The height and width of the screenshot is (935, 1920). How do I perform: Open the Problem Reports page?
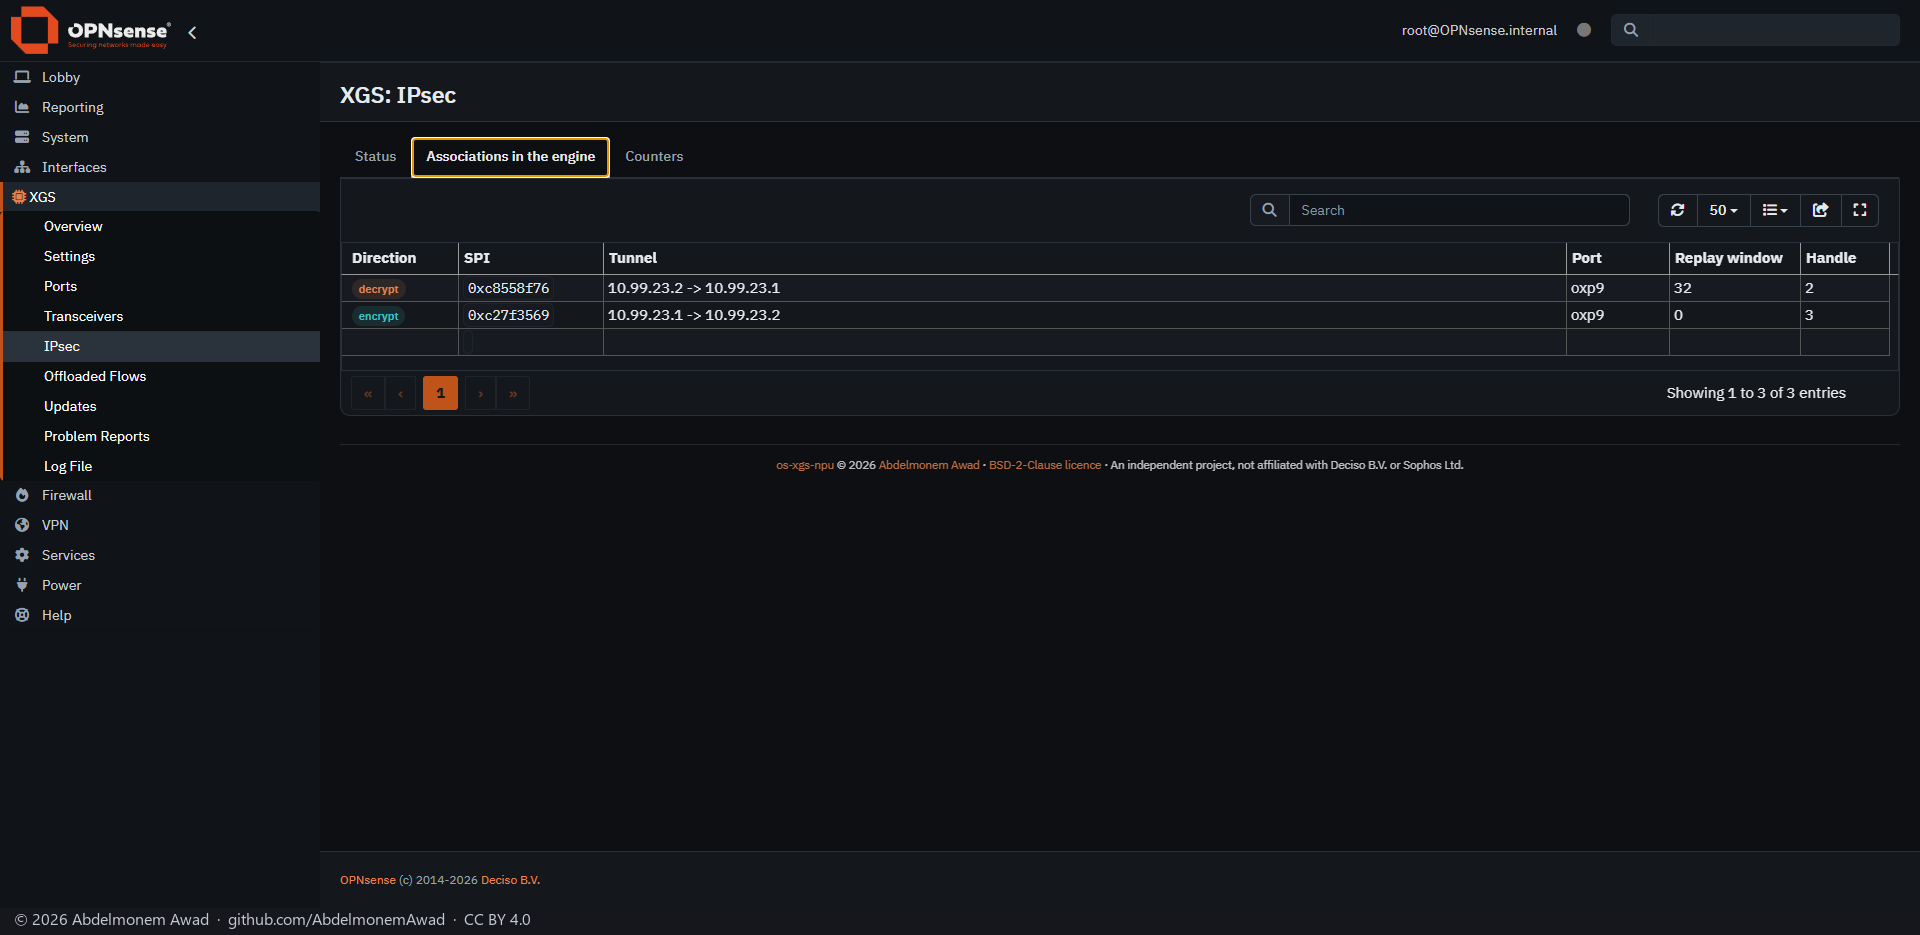click(97, 436)
